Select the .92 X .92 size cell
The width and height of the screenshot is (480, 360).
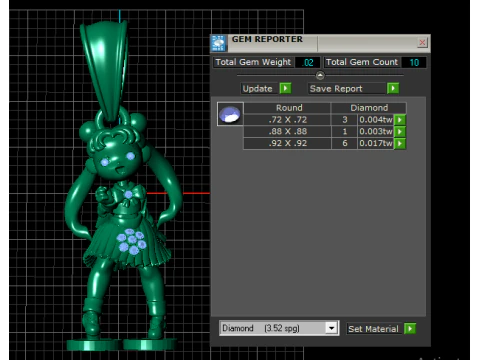(288, 143)
